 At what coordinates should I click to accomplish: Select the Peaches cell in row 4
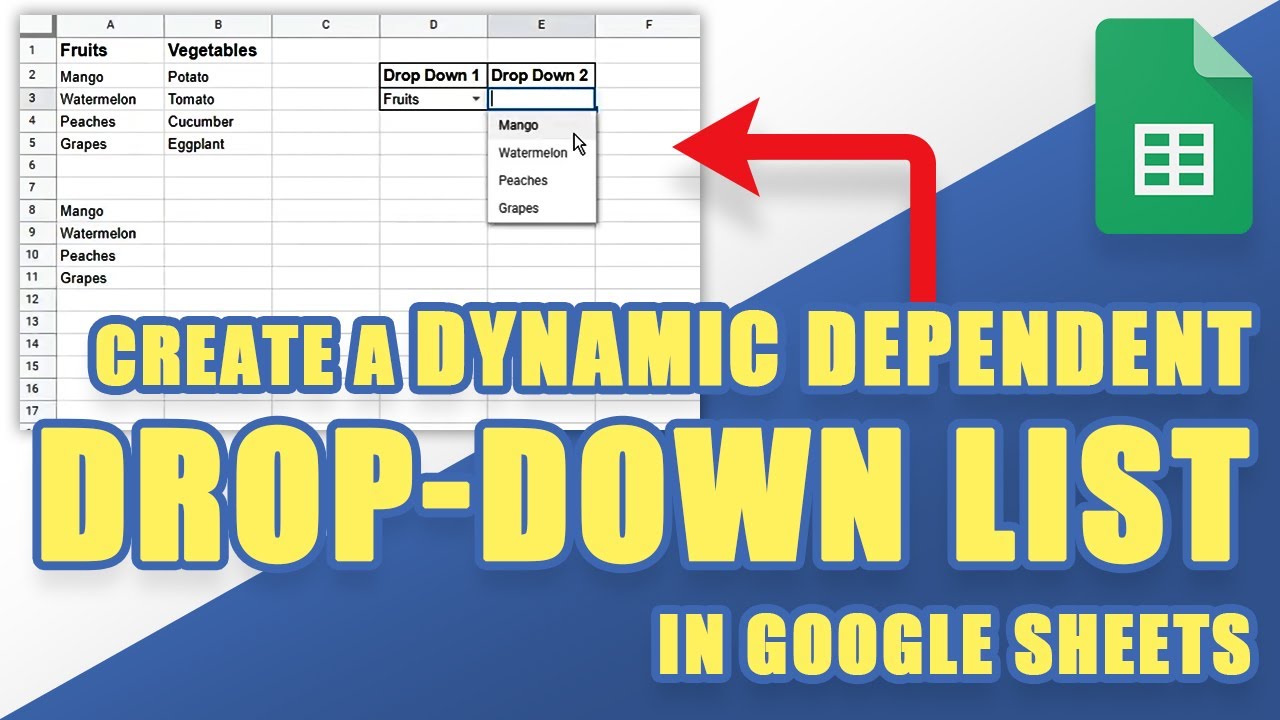(x=110, y=121)
